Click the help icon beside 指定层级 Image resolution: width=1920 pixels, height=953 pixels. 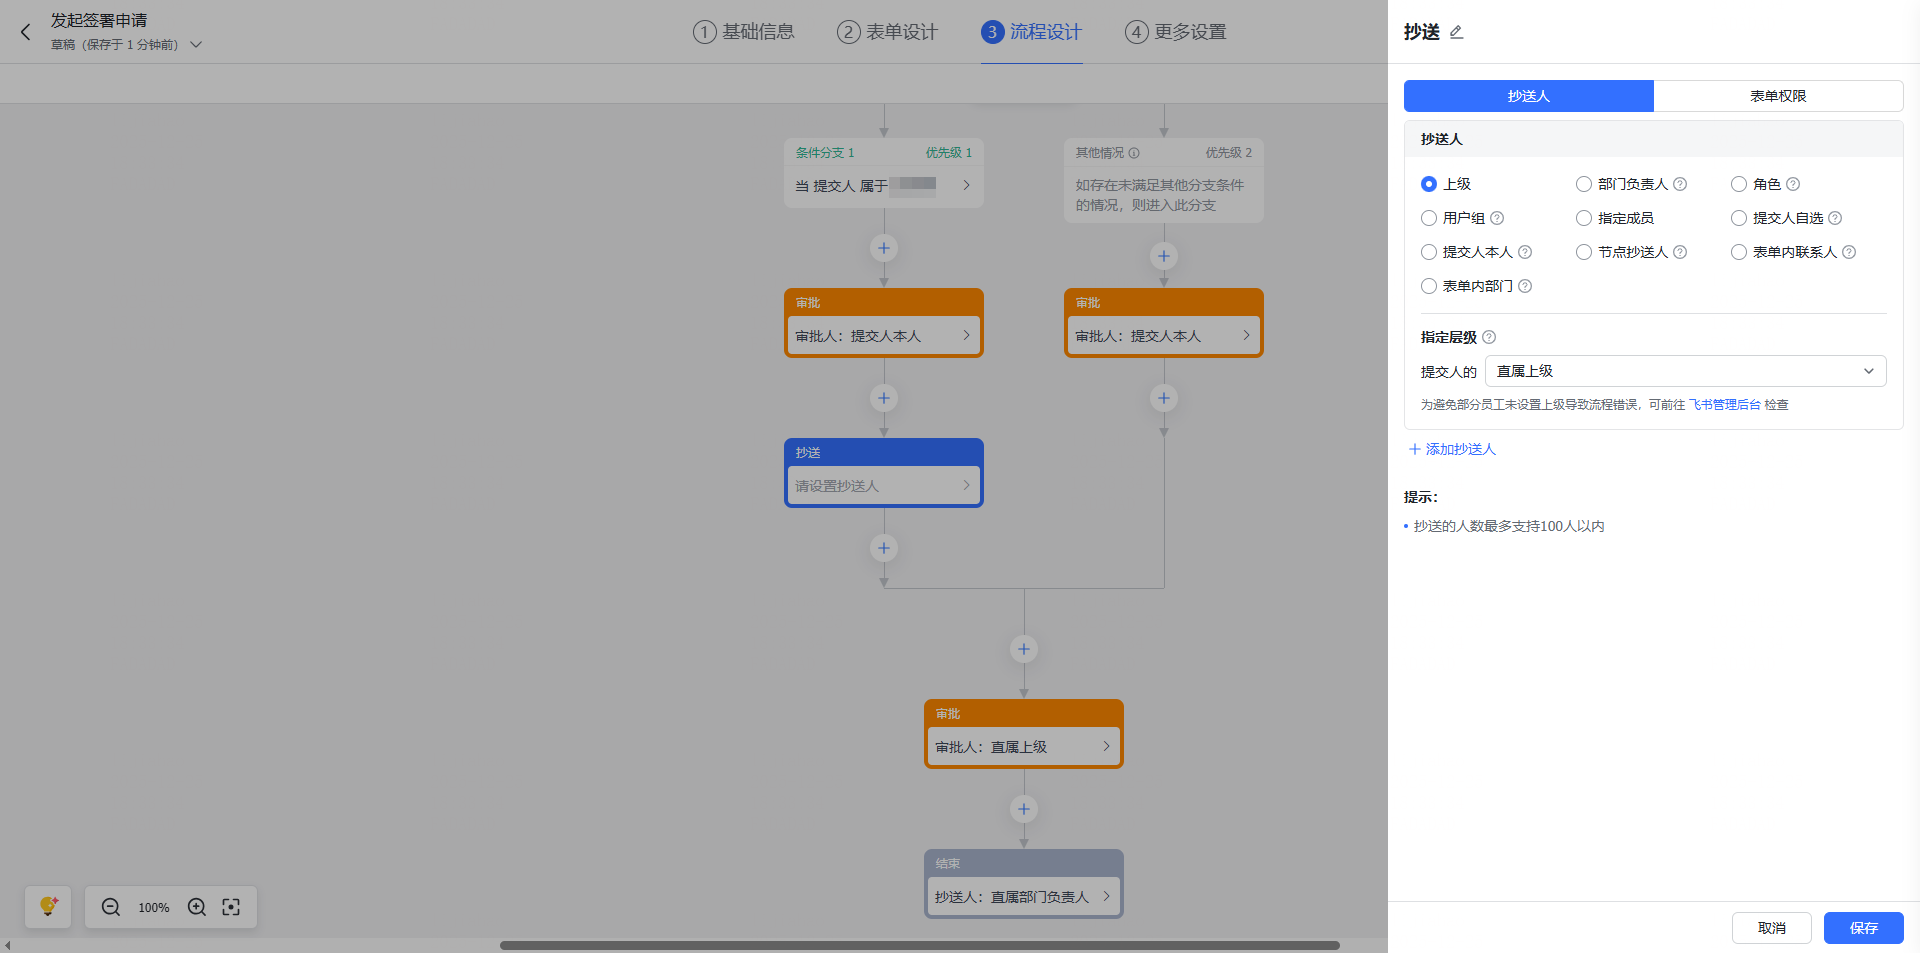click(1489, 337)
